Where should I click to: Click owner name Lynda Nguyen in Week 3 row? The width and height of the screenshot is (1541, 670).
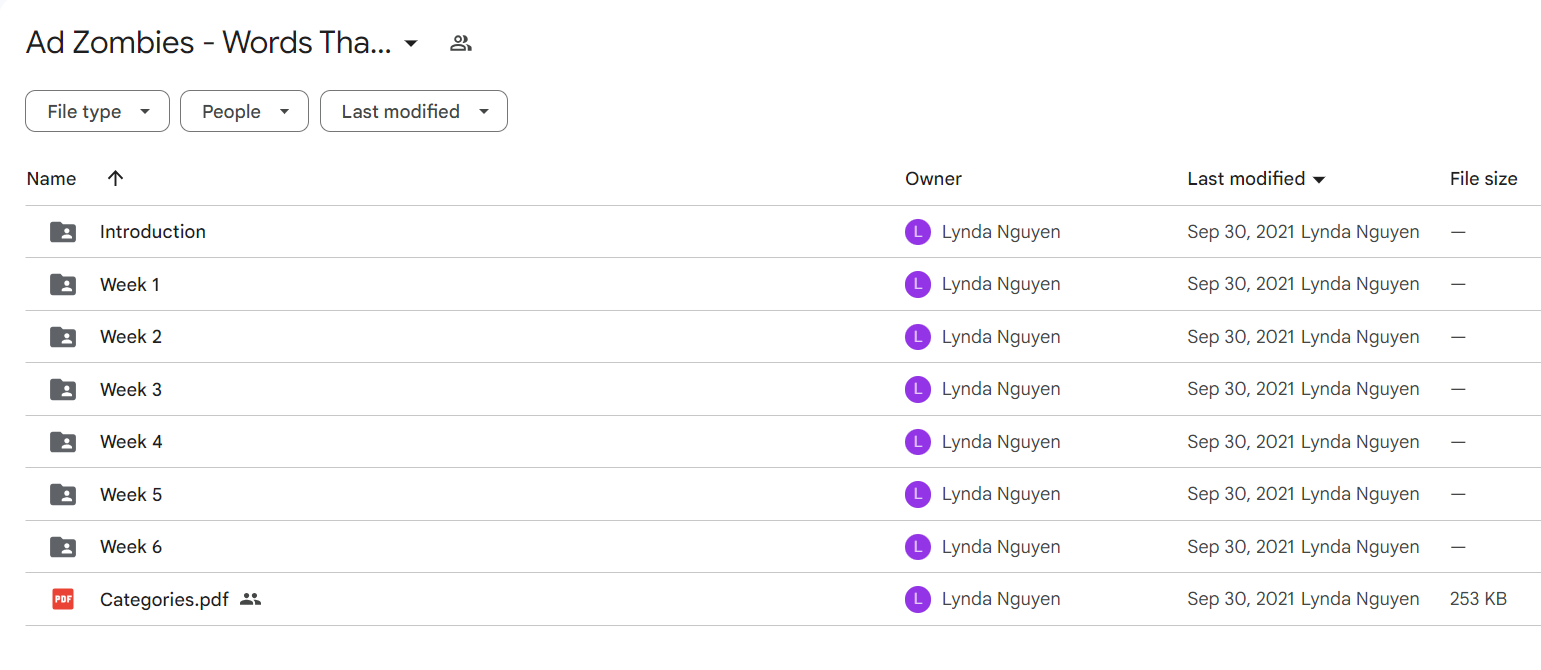[1001, 390]
